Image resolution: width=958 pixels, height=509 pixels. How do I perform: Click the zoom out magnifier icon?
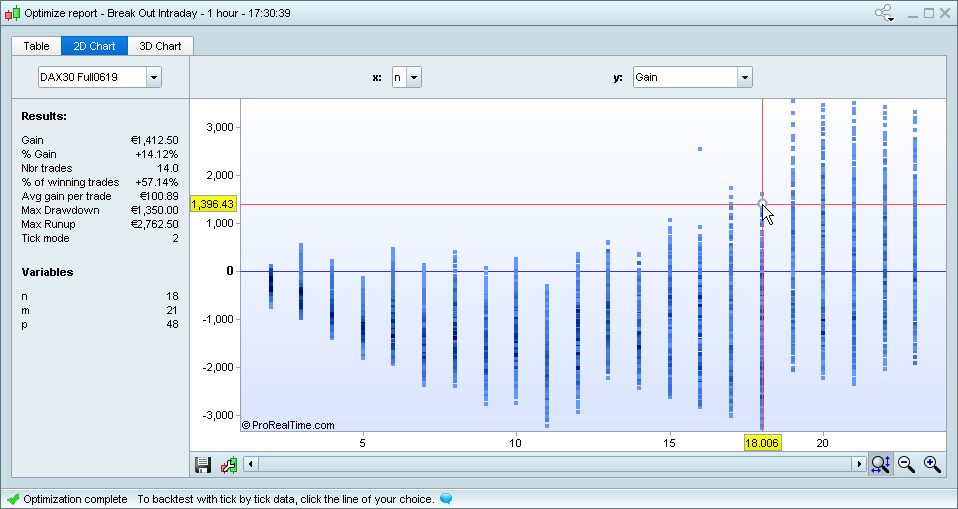[906, 464]
